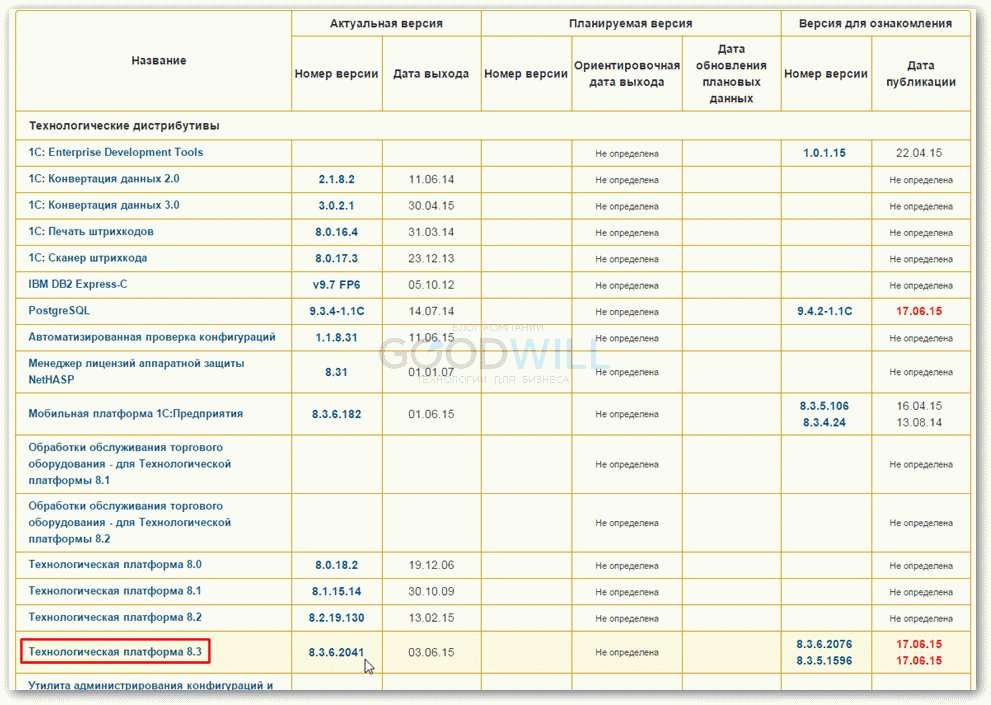Open IBM DB2 Express-C link
Screen dimensions: 991x705
[78, 285]
